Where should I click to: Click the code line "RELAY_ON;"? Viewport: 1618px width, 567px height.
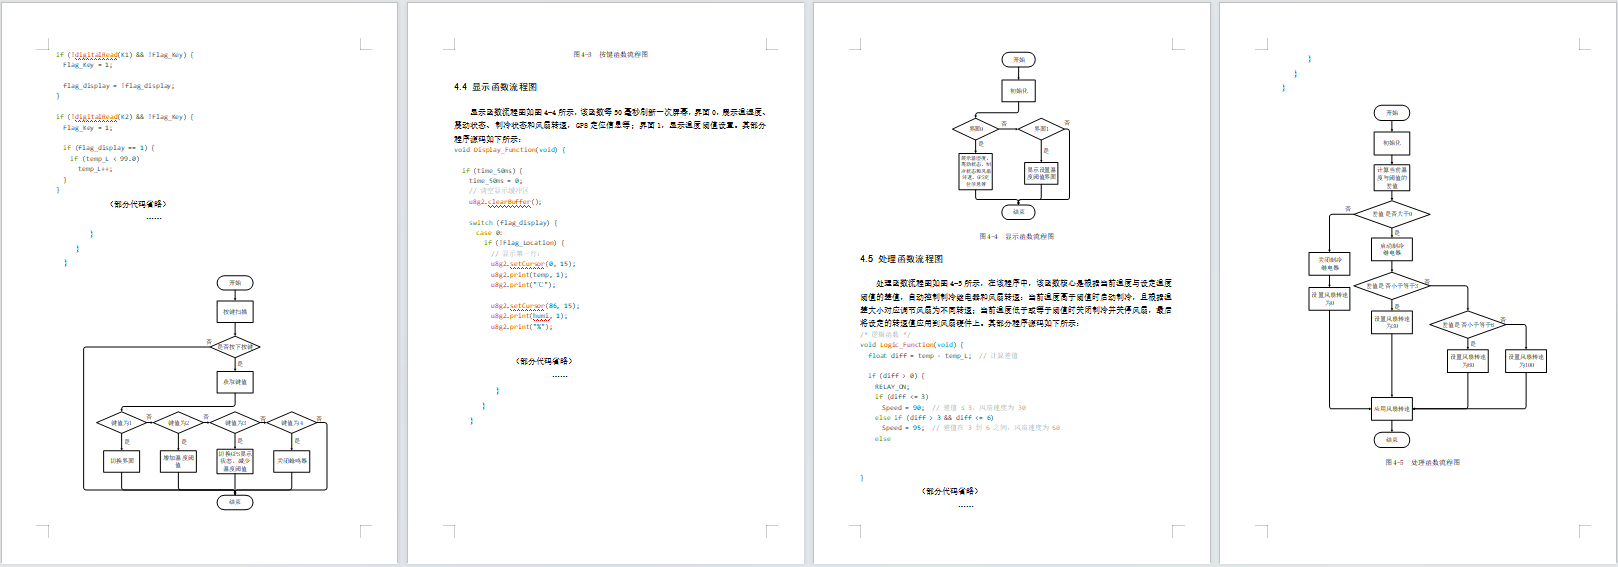[892, 387]
